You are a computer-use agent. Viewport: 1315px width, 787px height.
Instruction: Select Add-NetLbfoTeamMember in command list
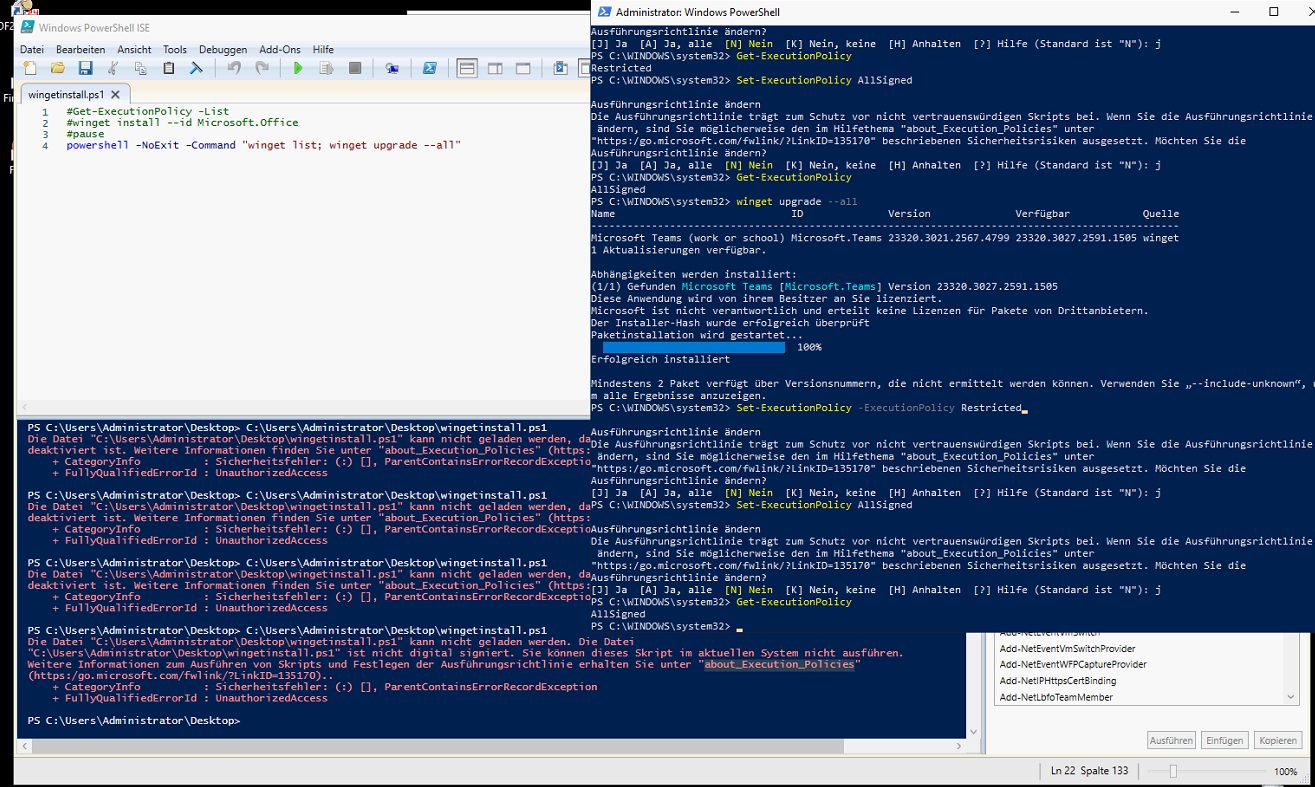1056,697
